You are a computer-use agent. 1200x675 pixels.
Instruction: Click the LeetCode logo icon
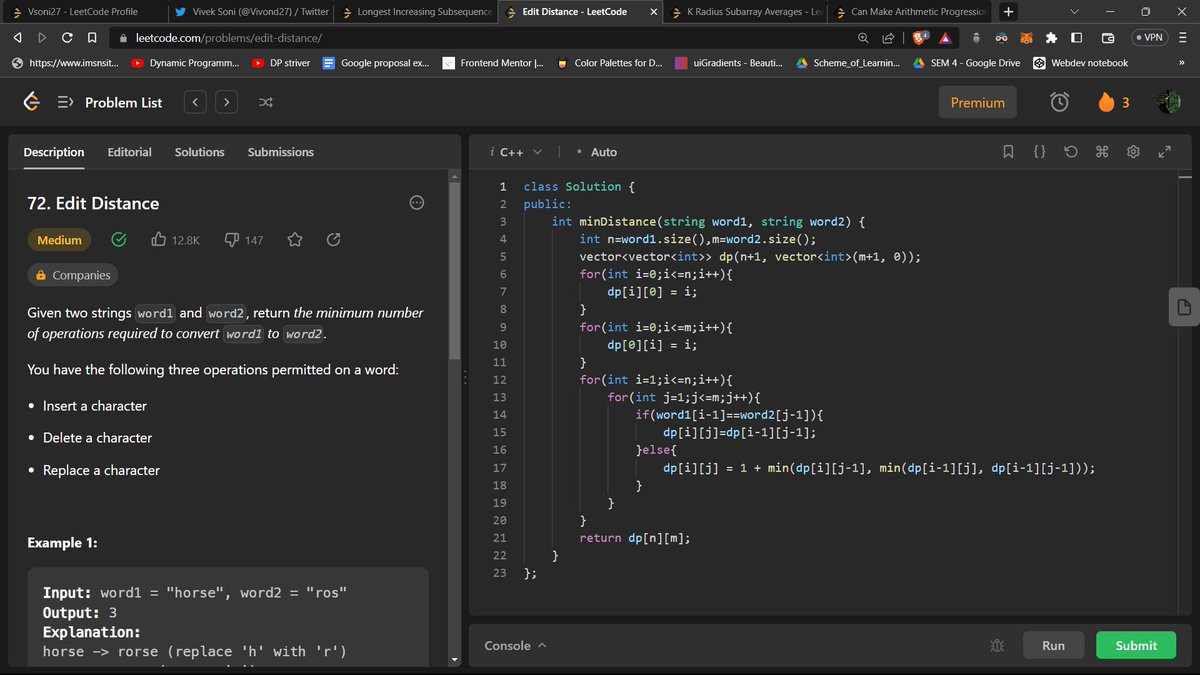click(x=32, y=102)
